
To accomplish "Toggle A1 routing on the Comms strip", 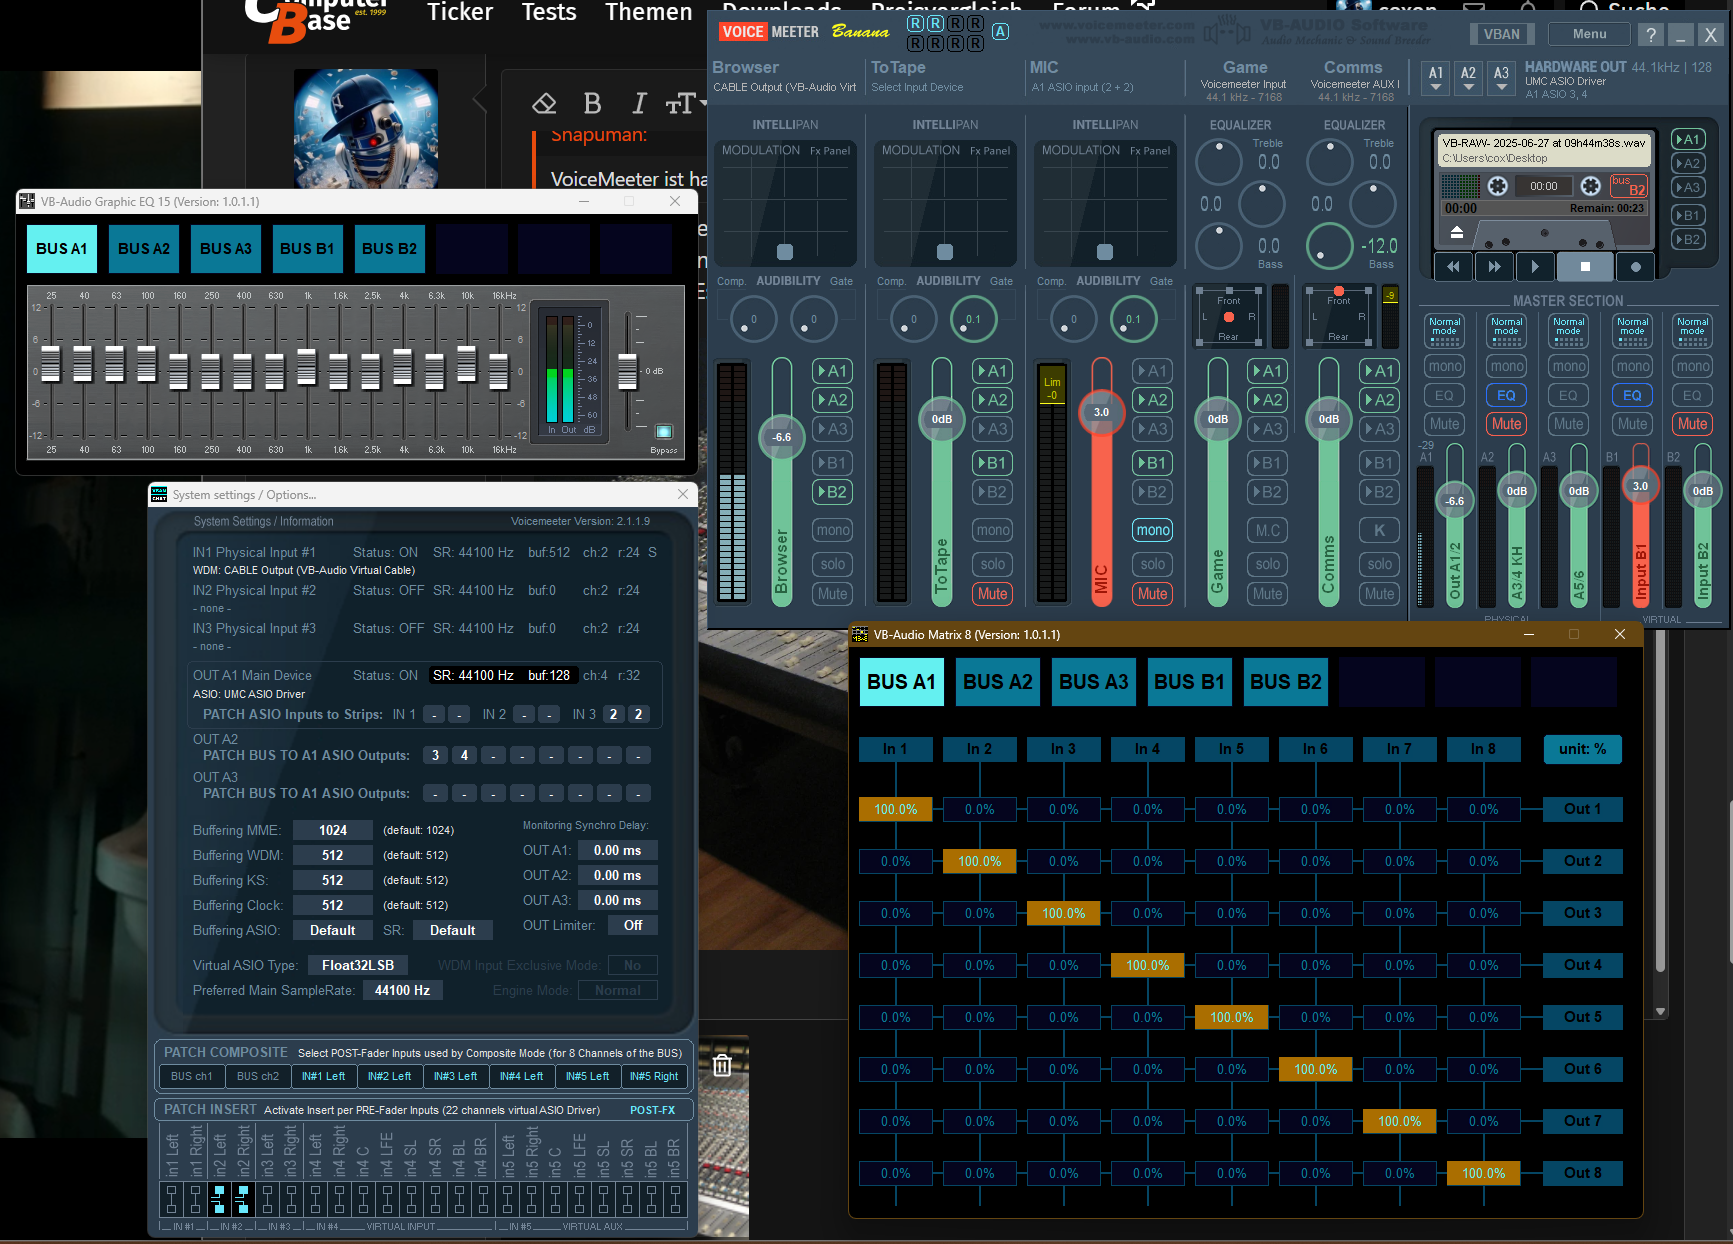I will [x=1380, y=371].
